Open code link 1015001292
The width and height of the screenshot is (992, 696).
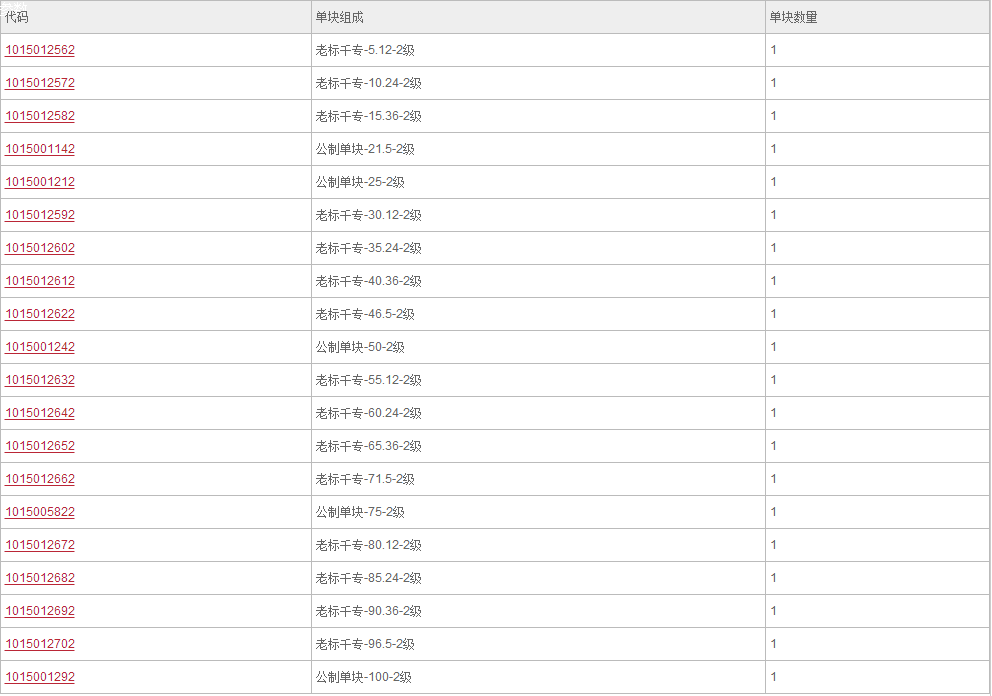pos(40,677)
